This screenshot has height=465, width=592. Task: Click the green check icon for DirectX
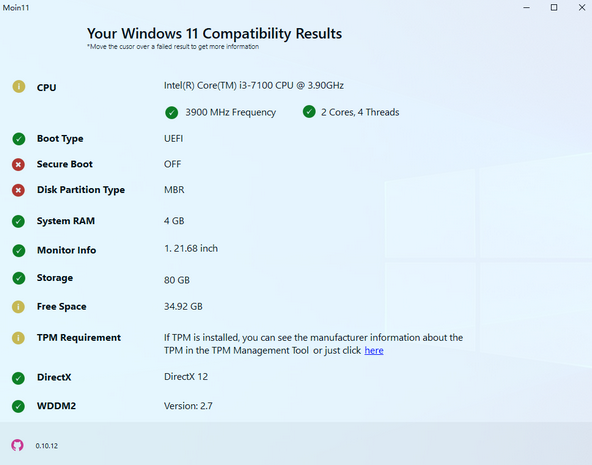pyautogui.click(x=18, y=378)
